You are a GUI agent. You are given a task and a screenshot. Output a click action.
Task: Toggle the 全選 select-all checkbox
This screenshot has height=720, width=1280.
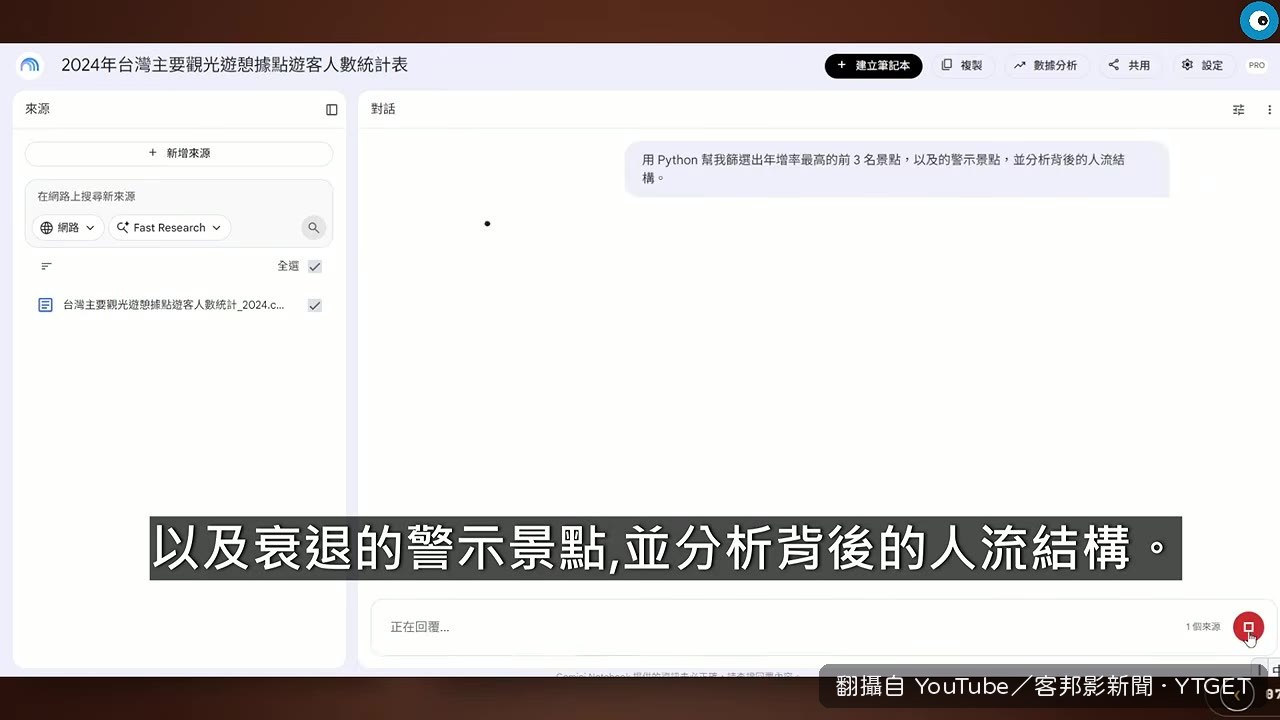[315, 266]
